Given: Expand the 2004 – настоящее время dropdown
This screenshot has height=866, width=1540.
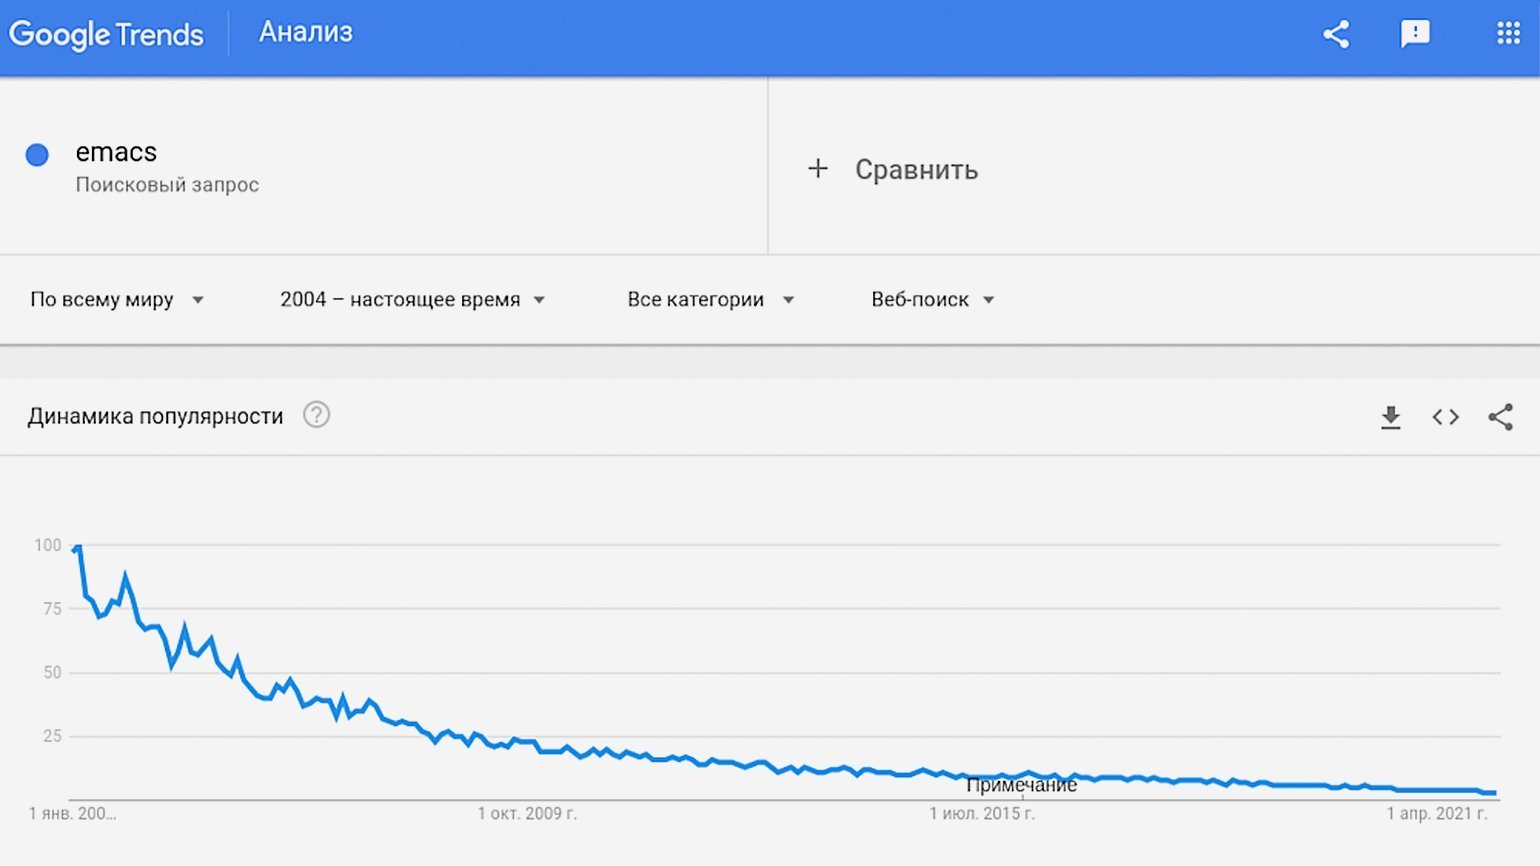Looking at the screenshot, I should click(412, 300).
